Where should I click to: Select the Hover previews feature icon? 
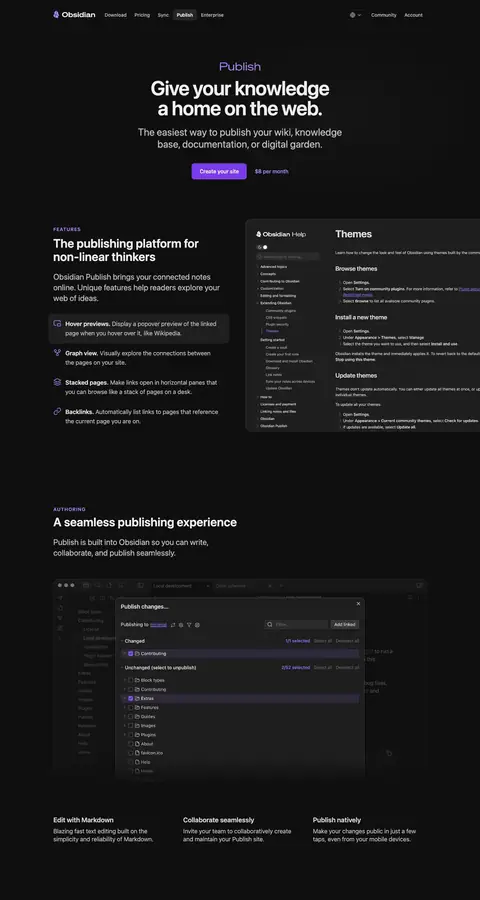click(x=57, y=324)
